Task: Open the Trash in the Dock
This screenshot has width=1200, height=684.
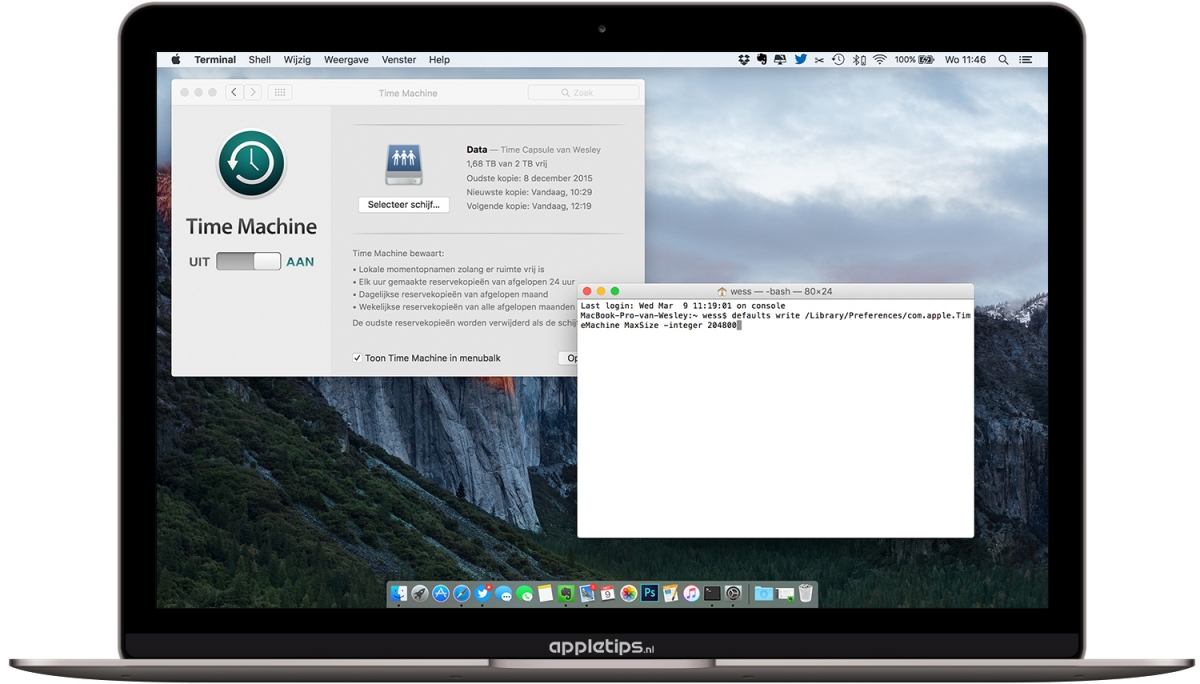Action: pyautogui.click(x=805, y=593)
